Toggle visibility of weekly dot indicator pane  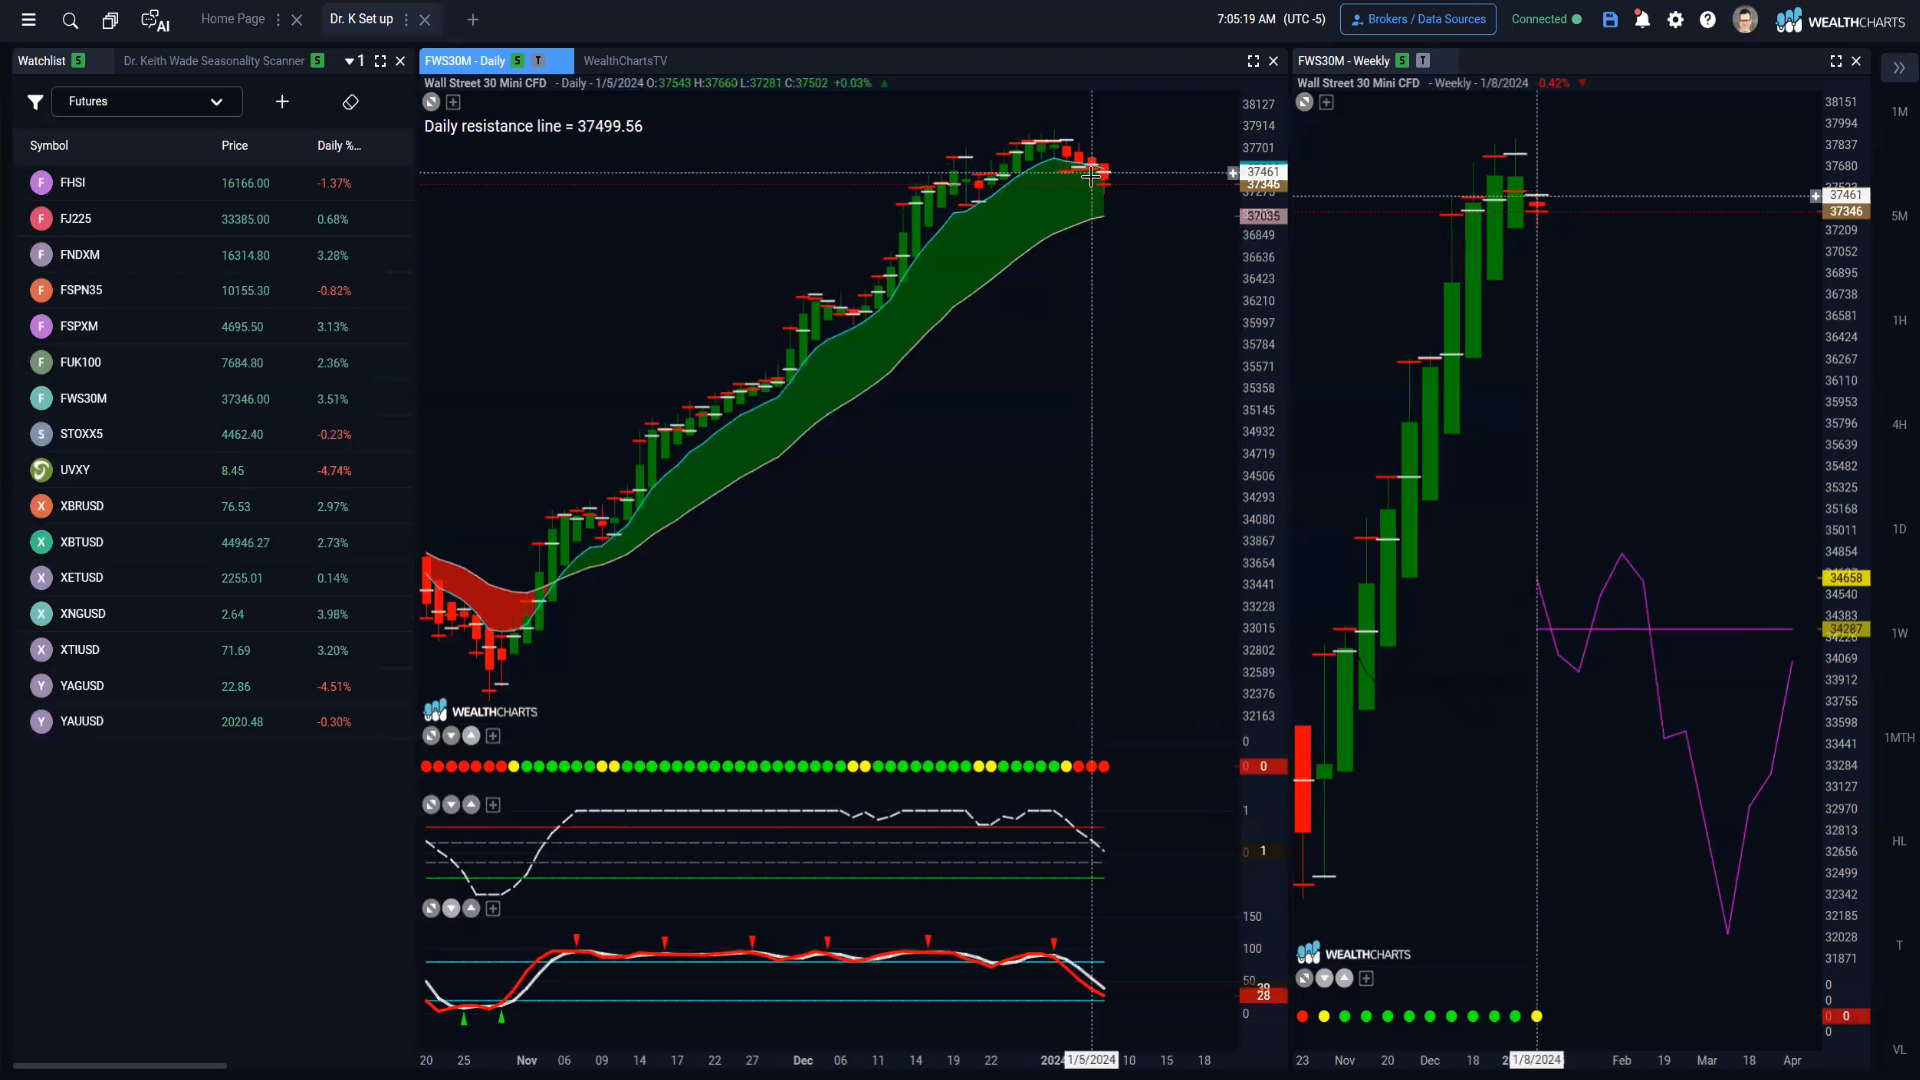point(1304,979)
